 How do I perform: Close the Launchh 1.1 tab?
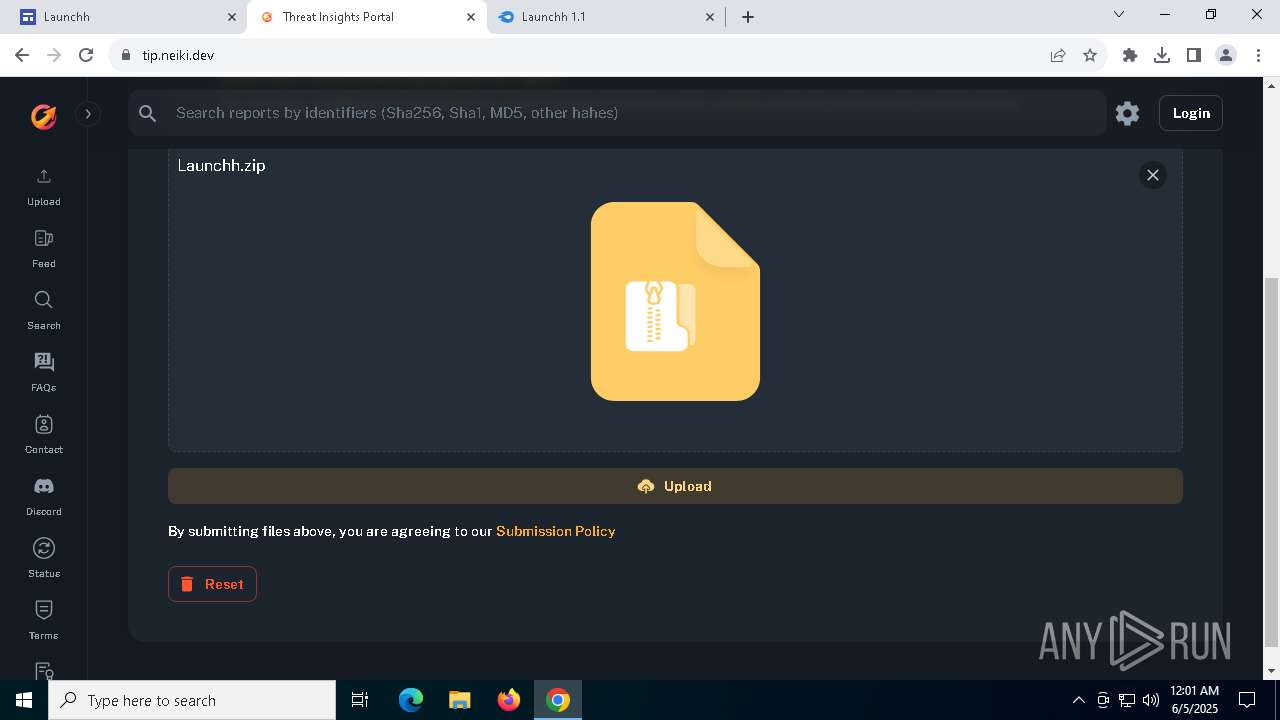[710, 17]
